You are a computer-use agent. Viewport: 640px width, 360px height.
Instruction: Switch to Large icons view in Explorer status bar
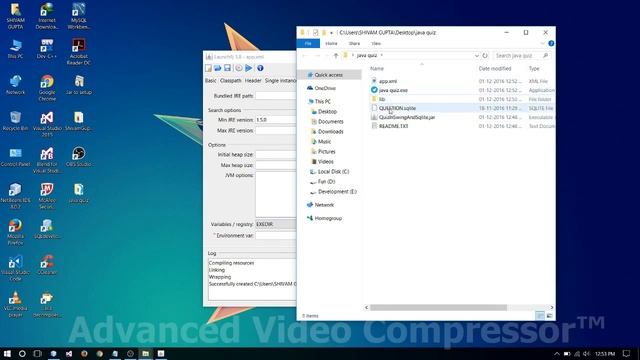(549, 316)
